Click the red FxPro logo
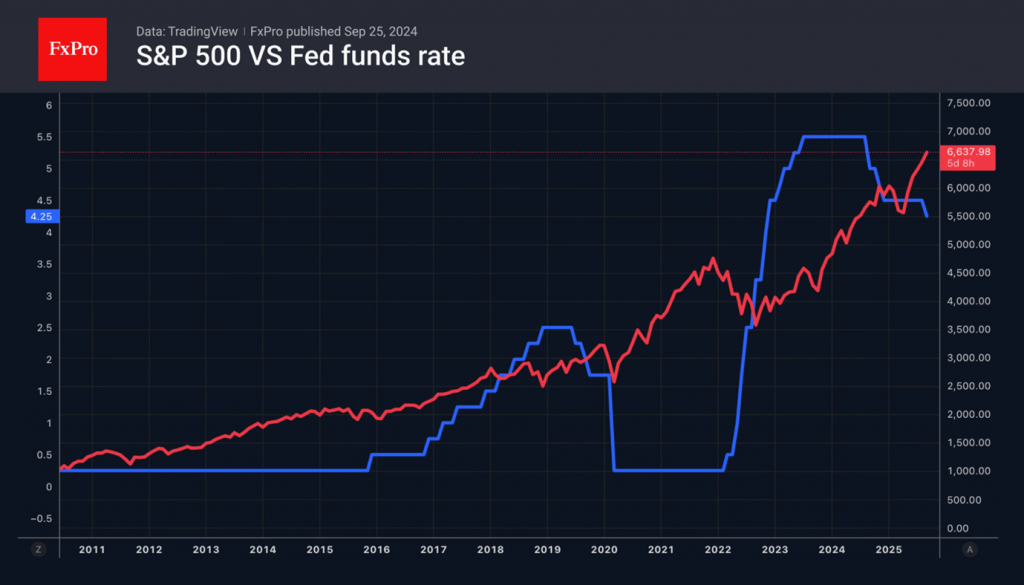Viewport: 1024px width, 585px height. point(72,47)
